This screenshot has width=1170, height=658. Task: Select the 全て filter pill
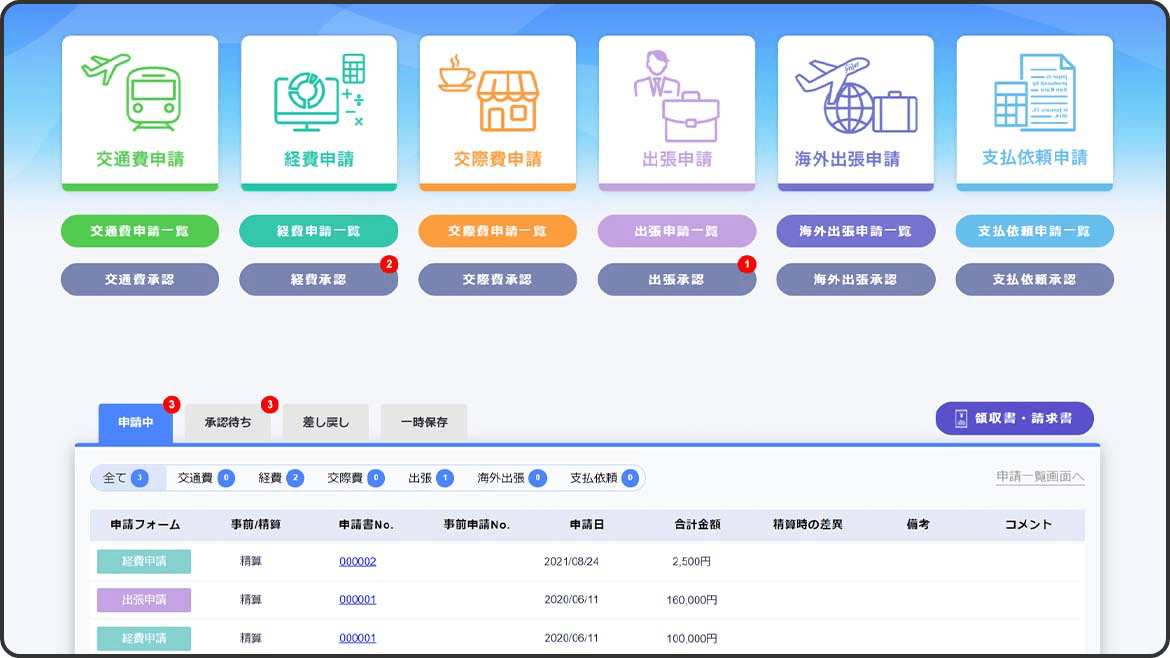click(126, 479)
